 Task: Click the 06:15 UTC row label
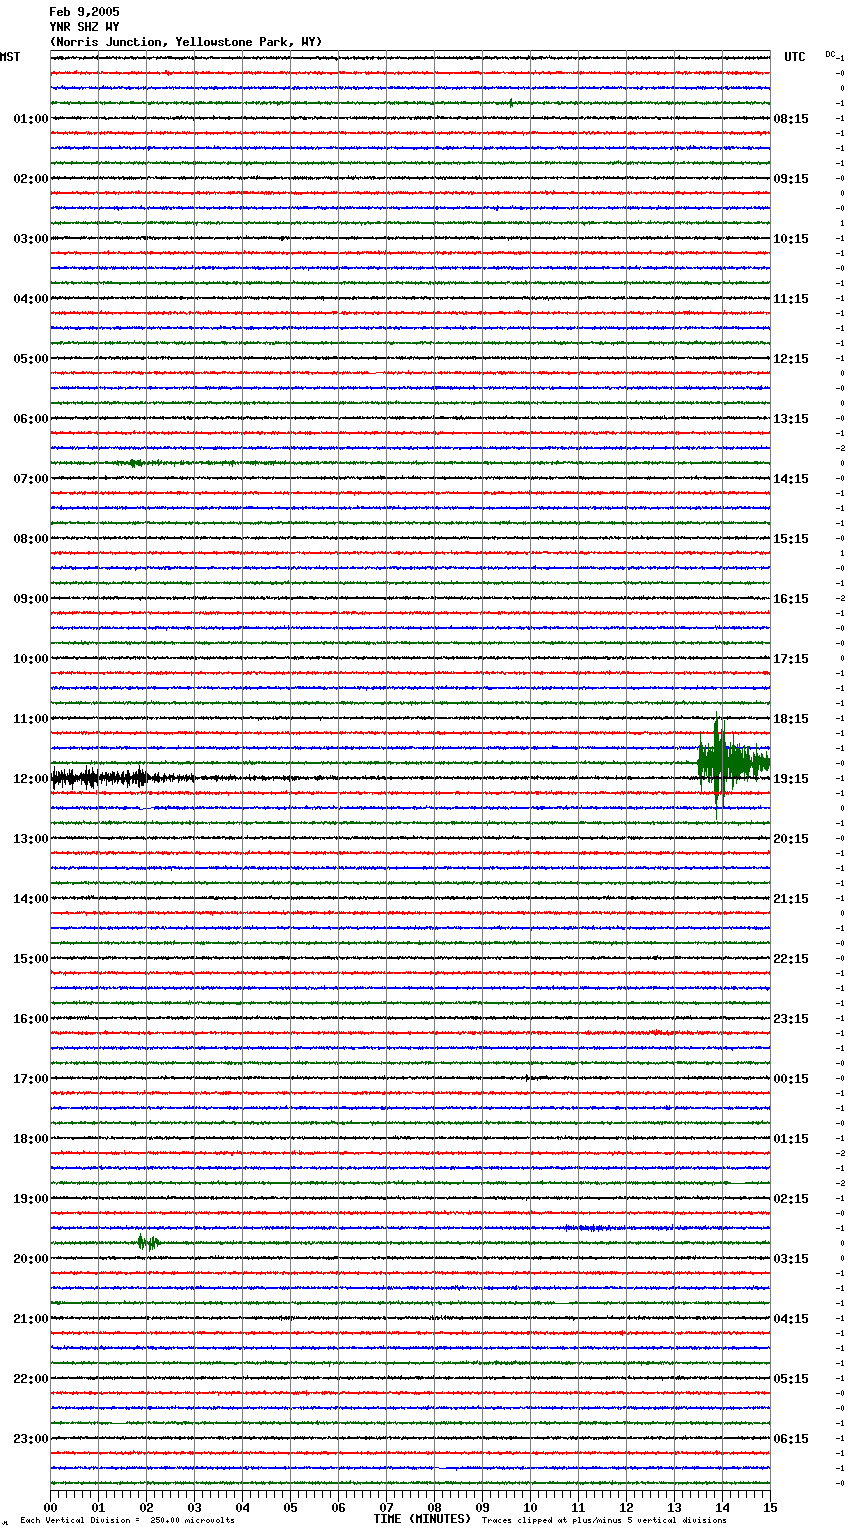[791, 1439]
